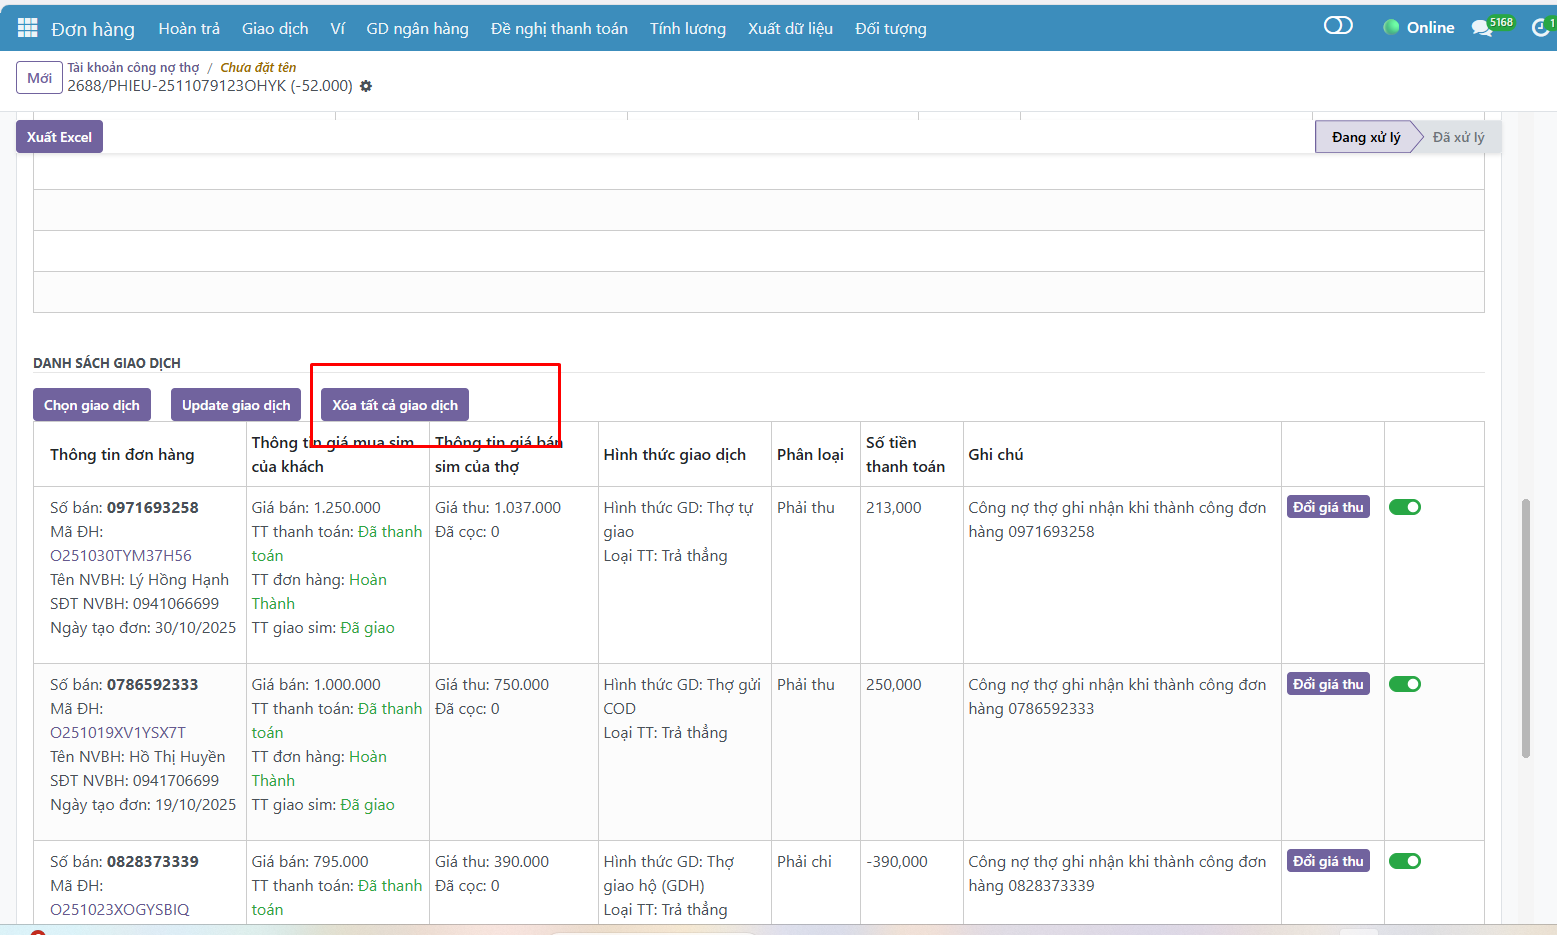Turn off toggle for order 0786592333 row
Viewport: 1557px width, 935px height.
pos(1404,684)
